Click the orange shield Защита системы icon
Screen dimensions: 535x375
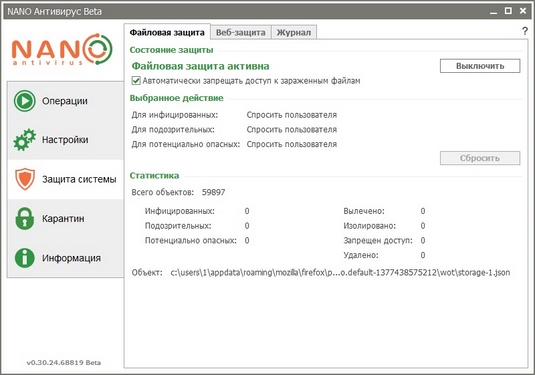coord(25,179)
